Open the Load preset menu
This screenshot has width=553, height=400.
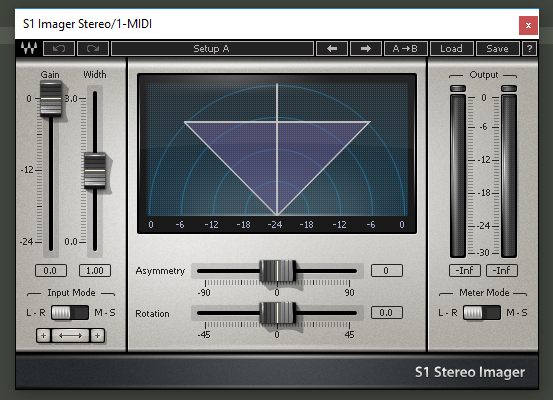[451, 48]
